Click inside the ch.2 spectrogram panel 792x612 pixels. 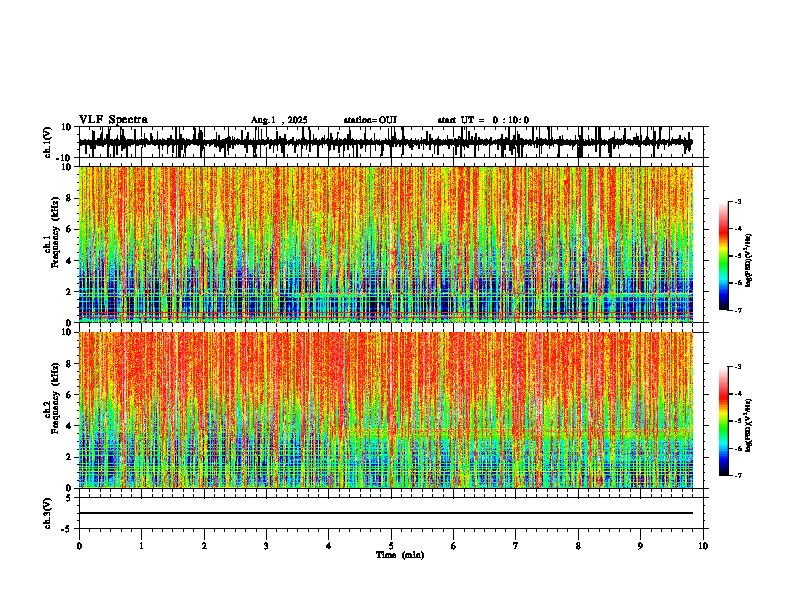(386, 410)
